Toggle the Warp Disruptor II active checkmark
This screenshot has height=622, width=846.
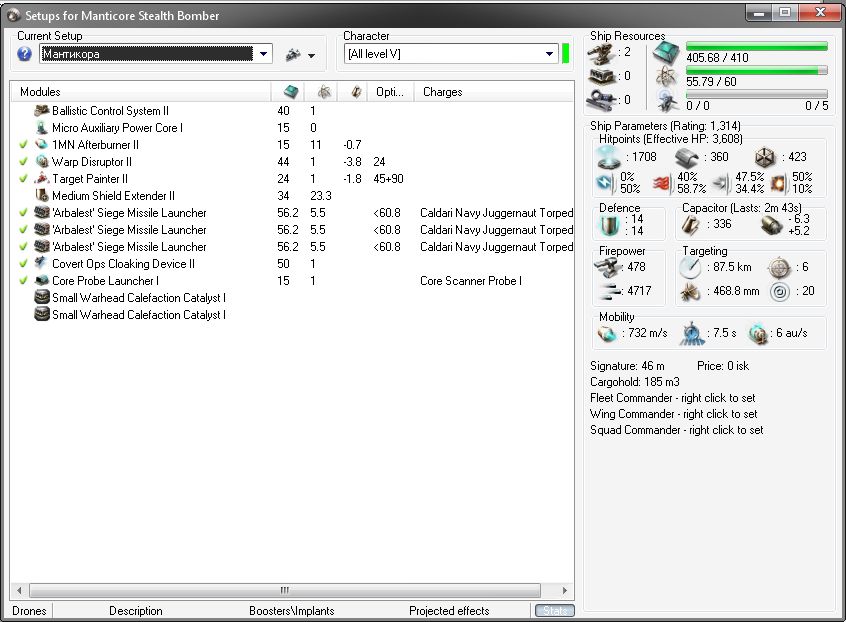(x=23, y=162)
